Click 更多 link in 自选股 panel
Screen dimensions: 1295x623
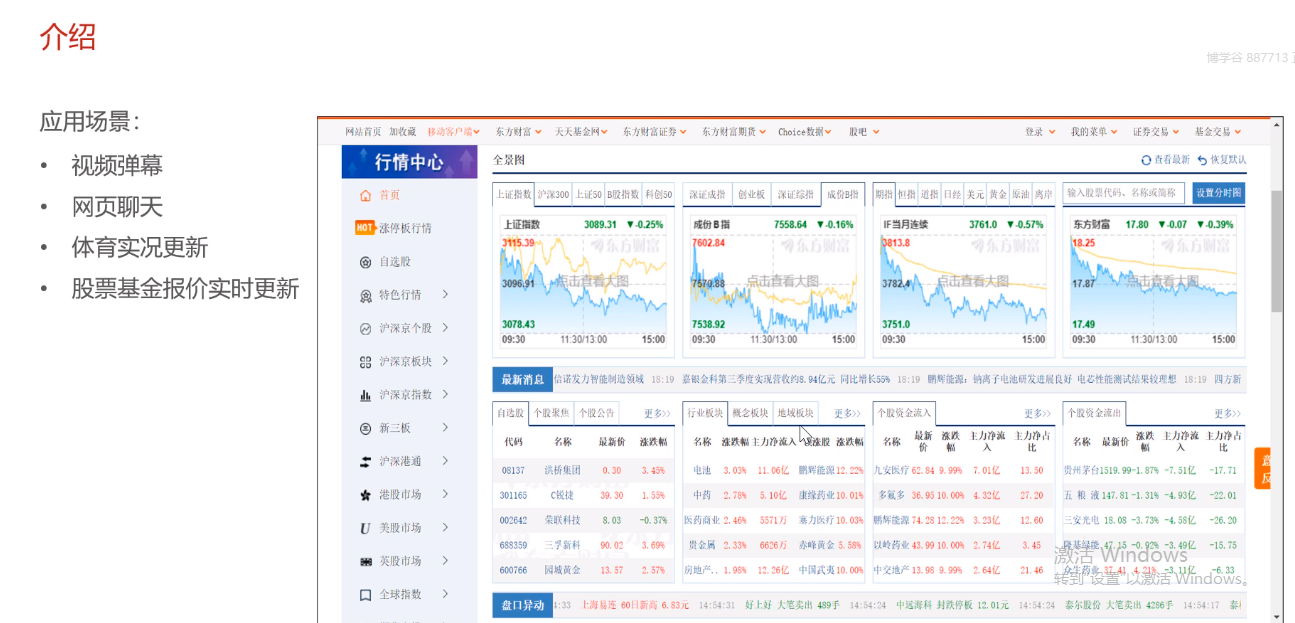[x=657, y=414]
